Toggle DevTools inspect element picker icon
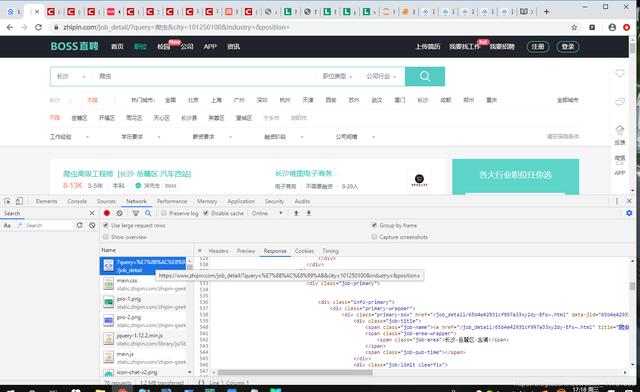This screenshot has width=640, height=392. [x=7, y=201]
